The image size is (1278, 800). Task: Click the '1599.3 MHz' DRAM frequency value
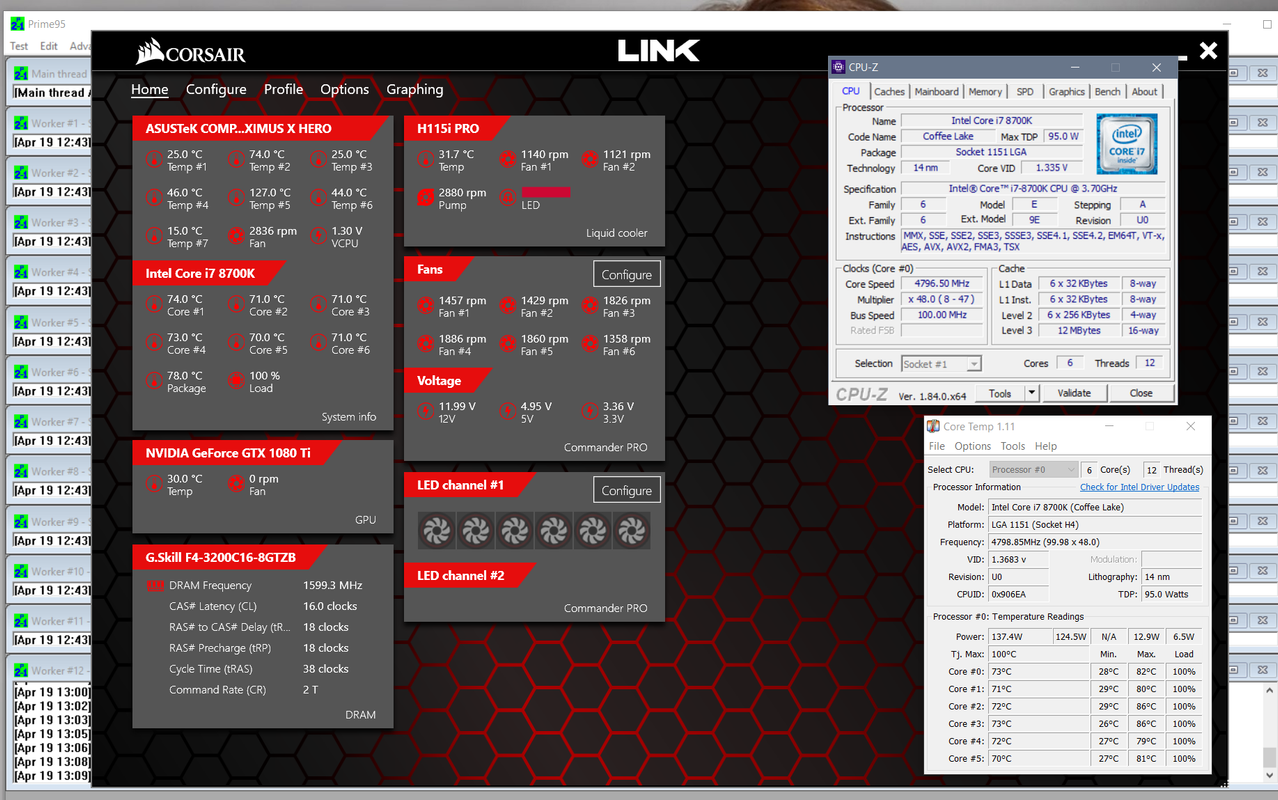pos(333,586)
